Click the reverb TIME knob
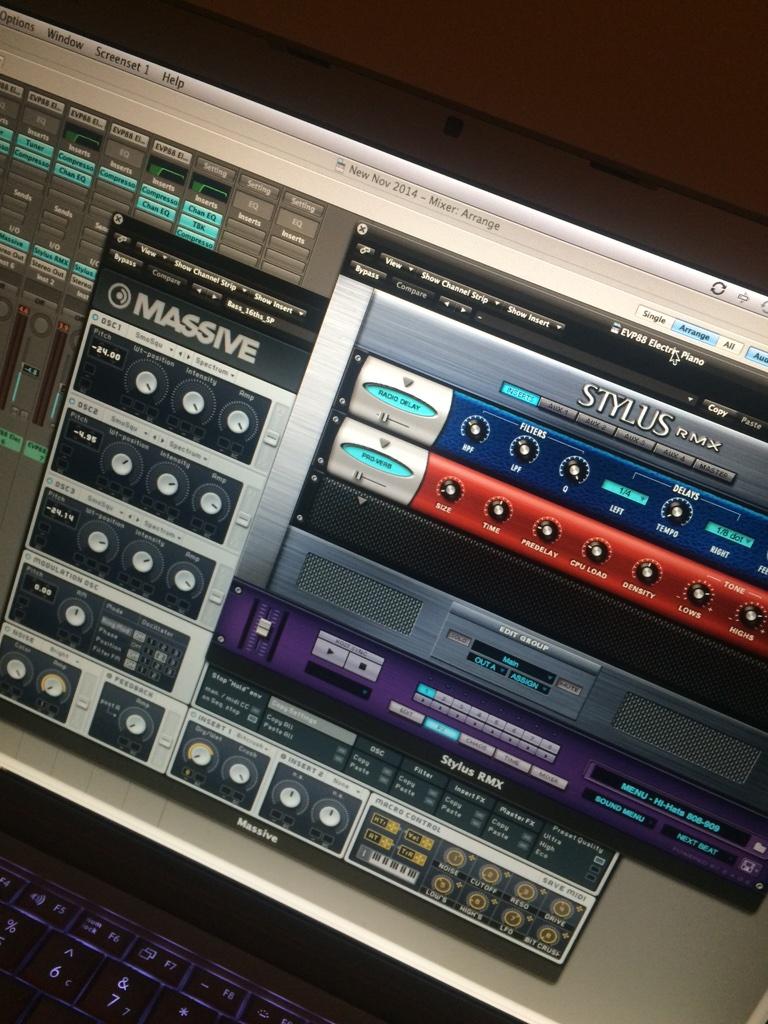 pos(498,509)
